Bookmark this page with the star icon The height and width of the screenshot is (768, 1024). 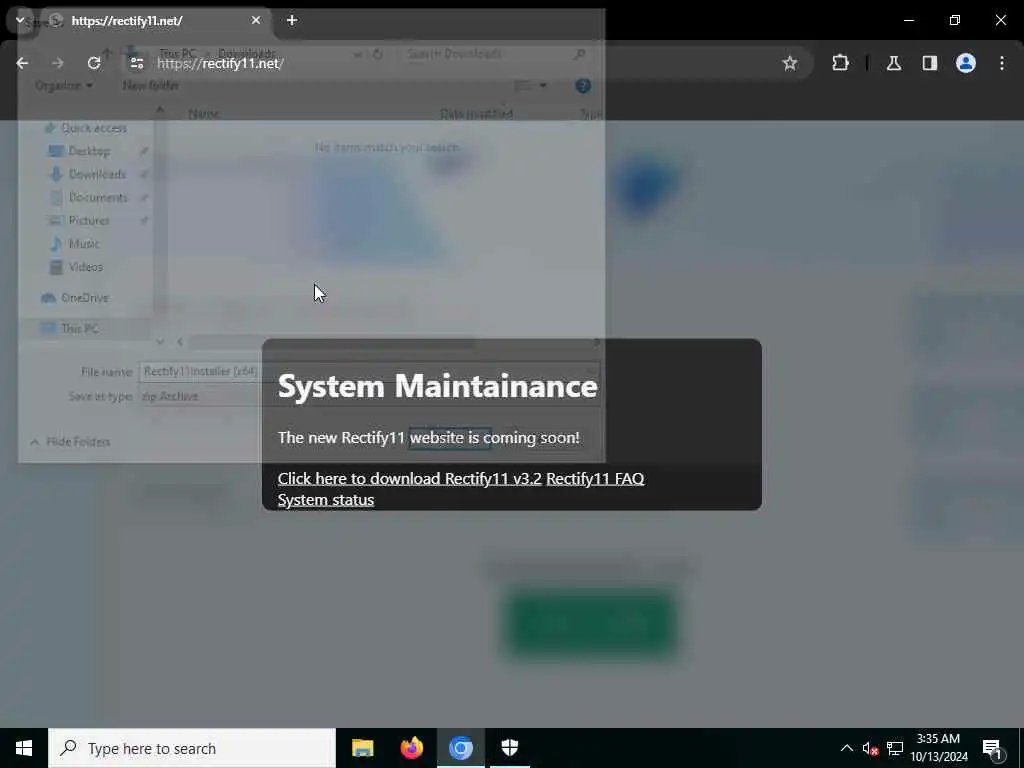790,63
